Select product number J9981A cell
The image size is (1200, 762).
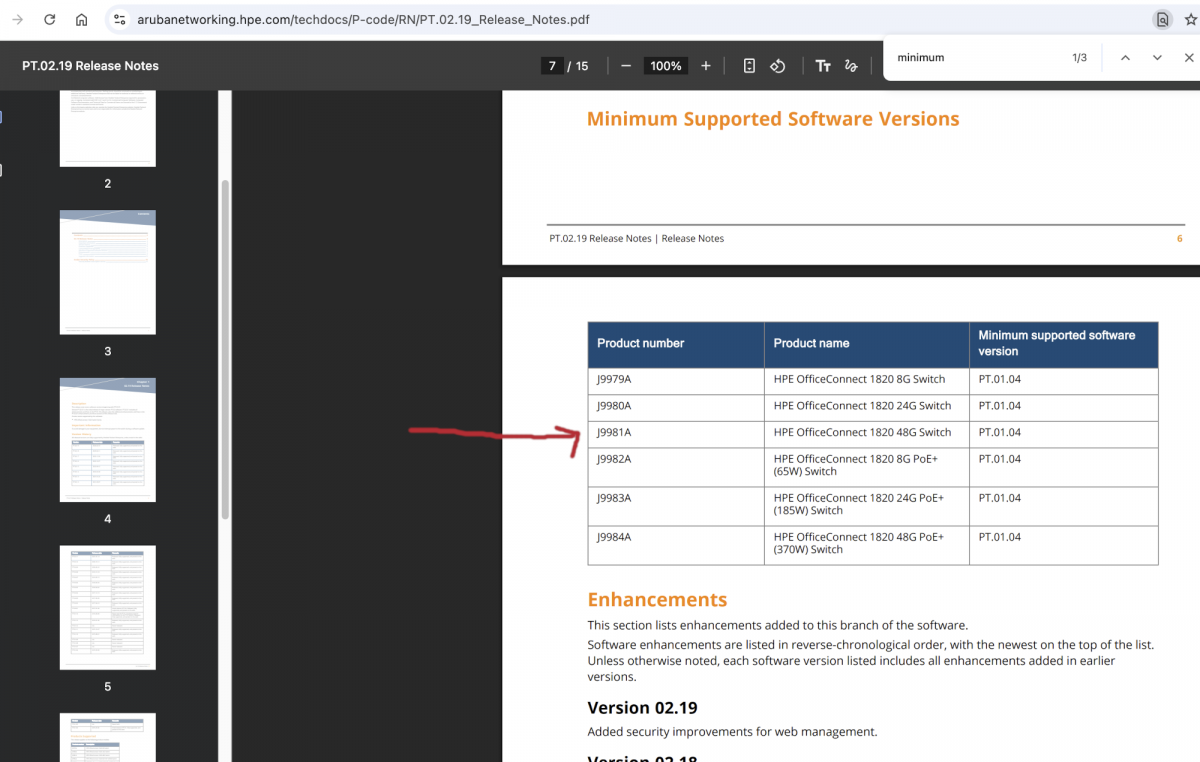676,433
